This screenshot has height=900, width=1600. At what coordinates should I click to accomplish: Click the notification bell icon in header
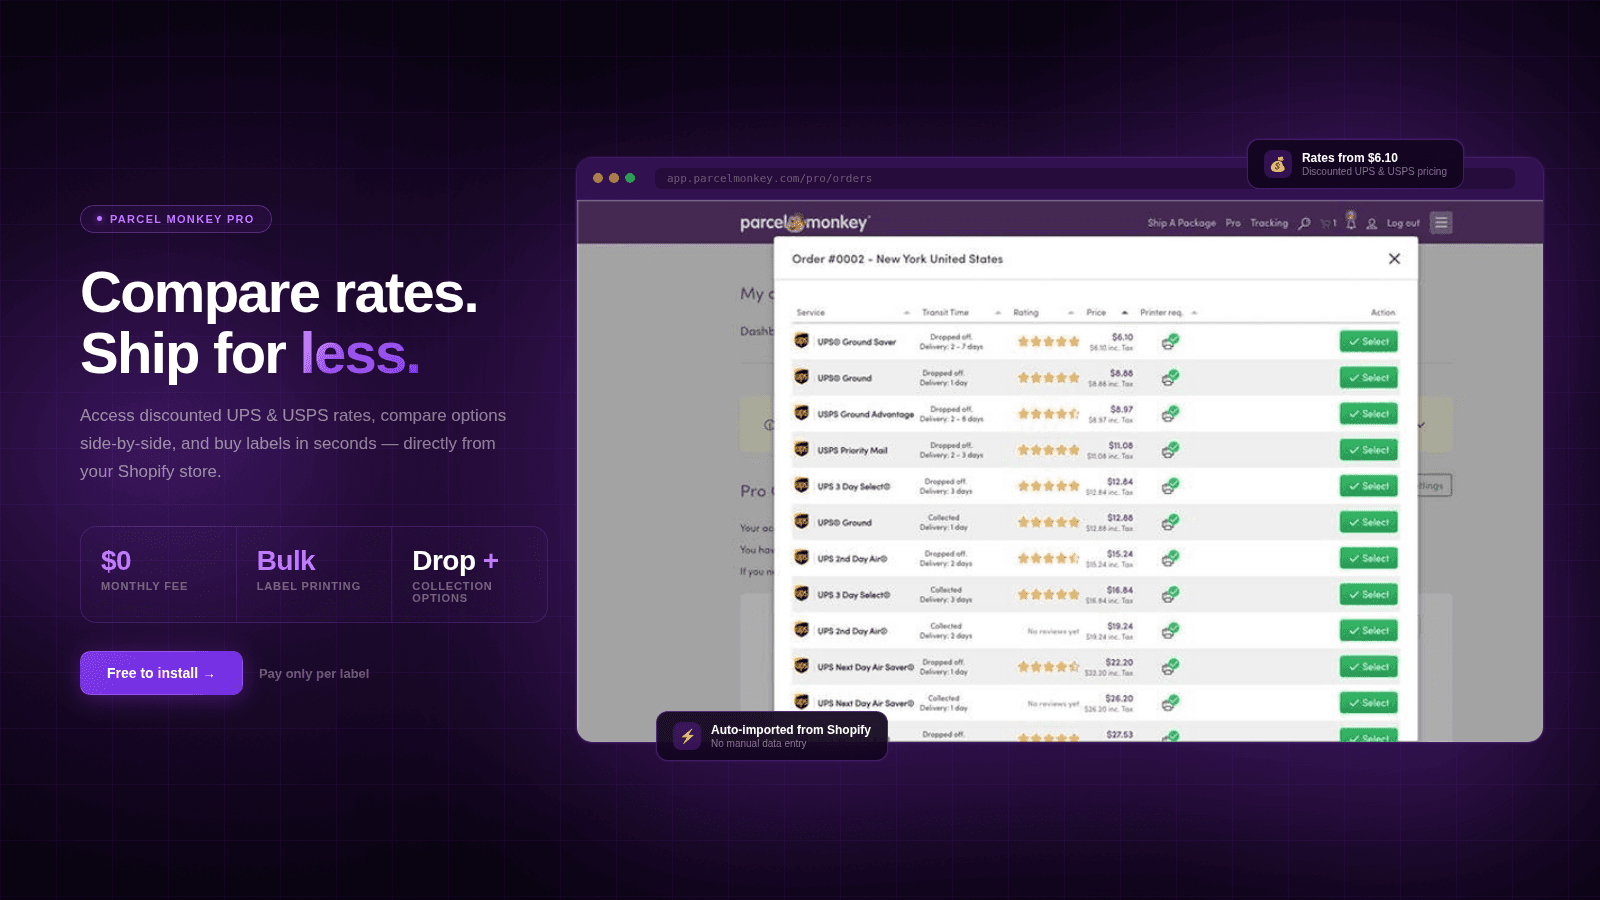[x=1351, y=221]
